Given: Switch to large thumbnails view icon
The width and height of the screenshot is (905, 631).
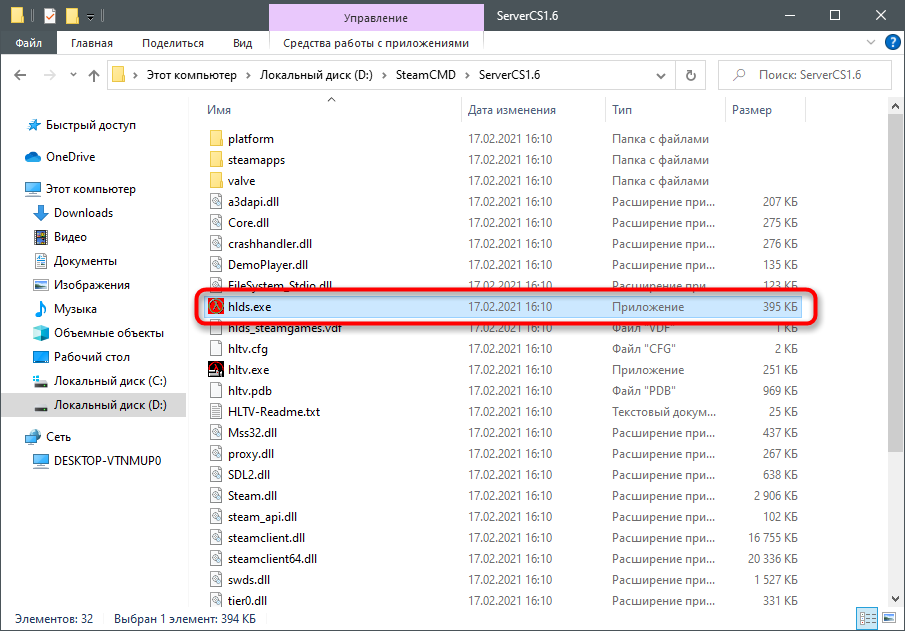Looking at the screenshot, I should coord(889,619).
